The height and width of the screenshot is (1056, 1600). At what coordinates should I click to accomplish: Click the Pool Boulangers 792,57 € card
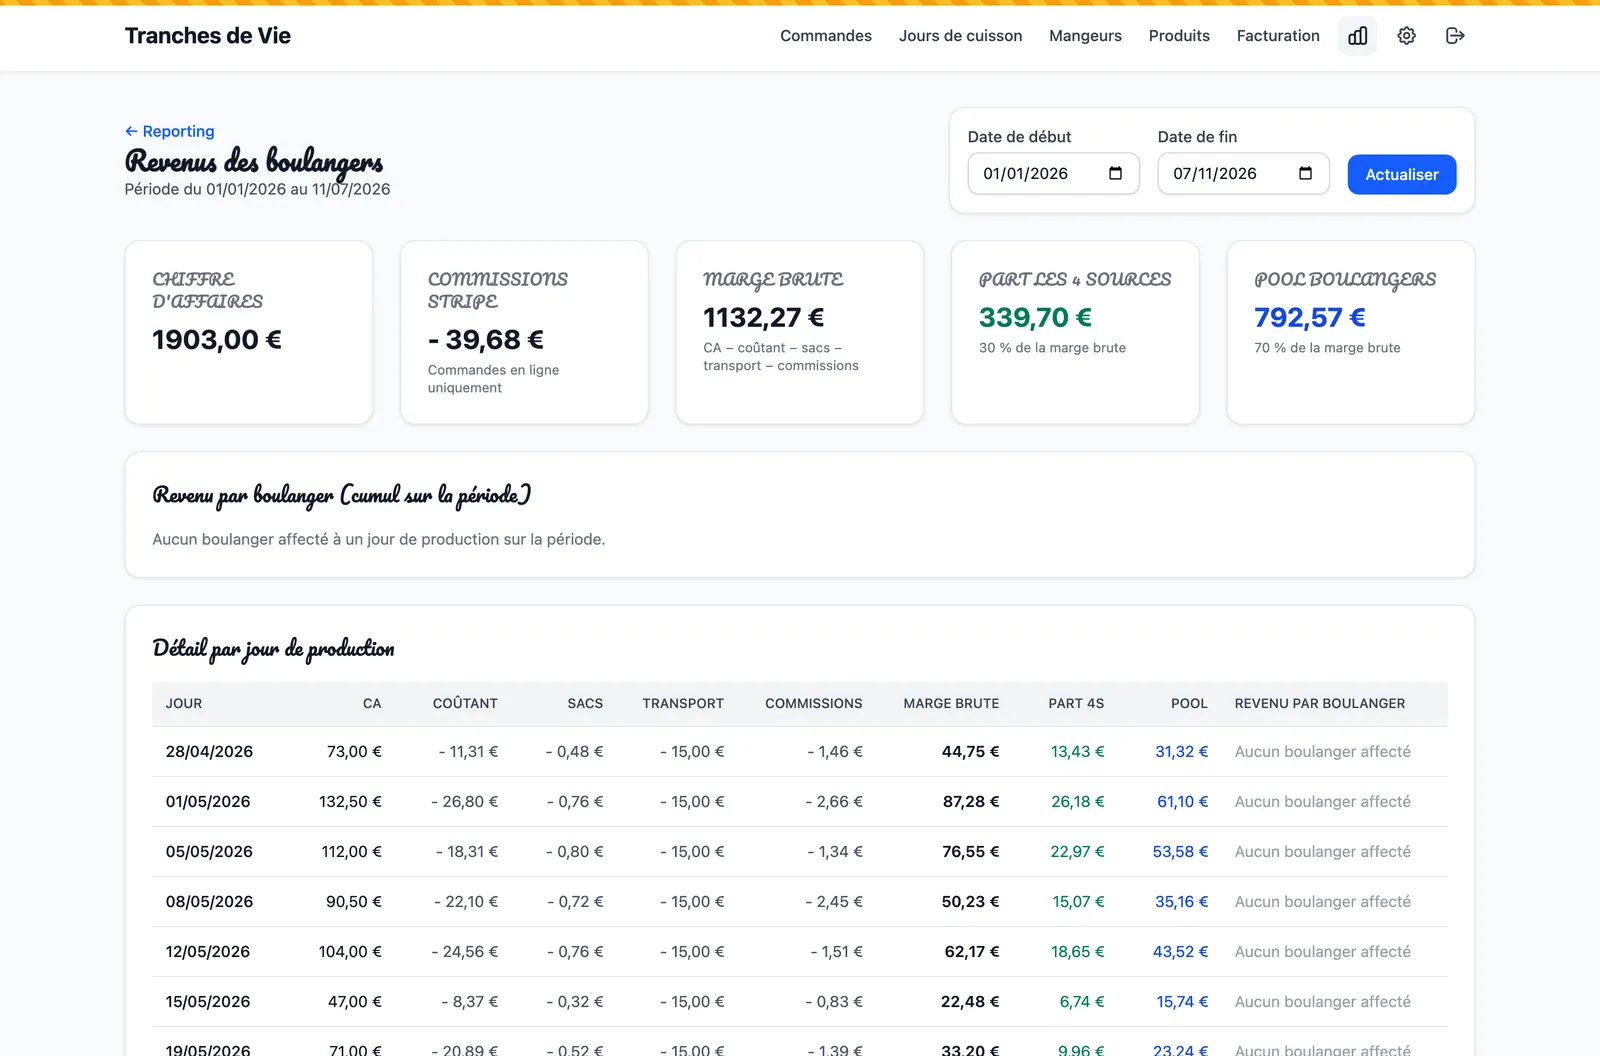1350,332
